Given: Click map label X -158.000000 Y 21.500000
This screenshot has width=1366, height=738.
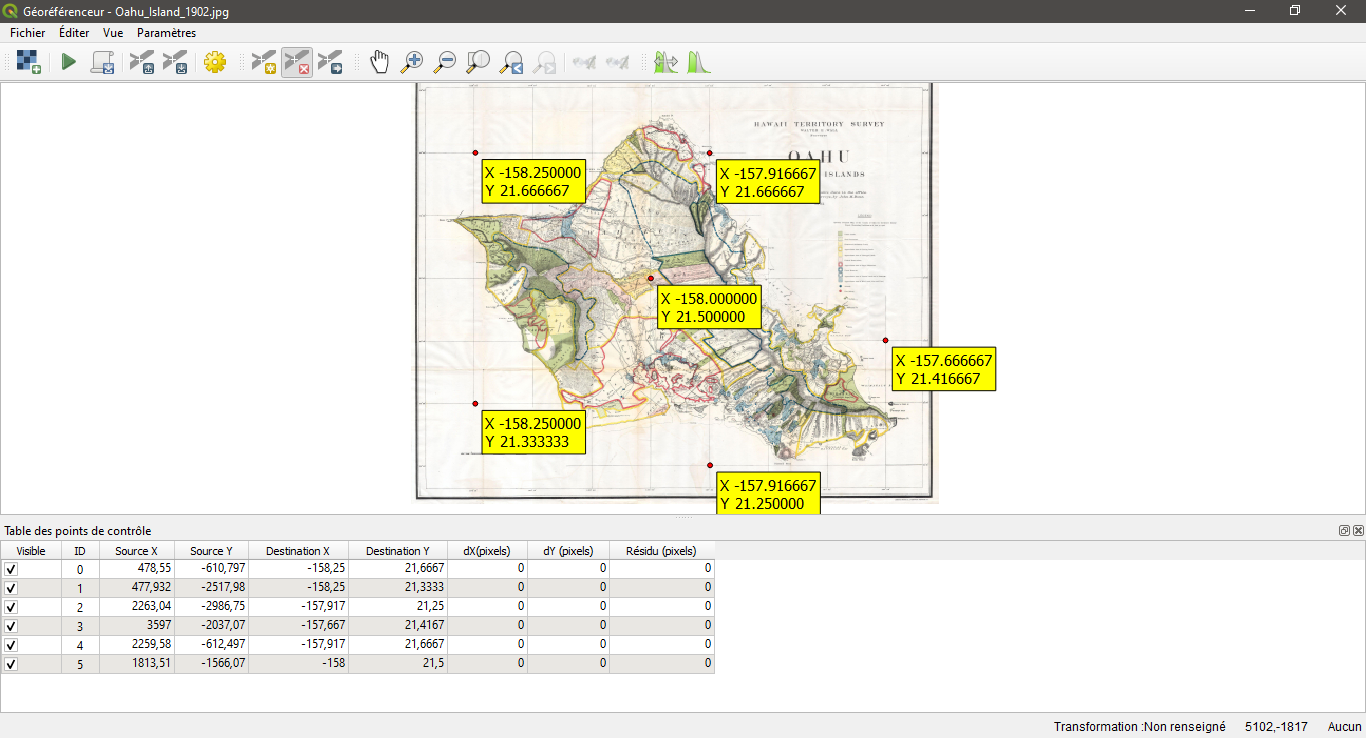Looking at the screenshot, I should 709,307.
